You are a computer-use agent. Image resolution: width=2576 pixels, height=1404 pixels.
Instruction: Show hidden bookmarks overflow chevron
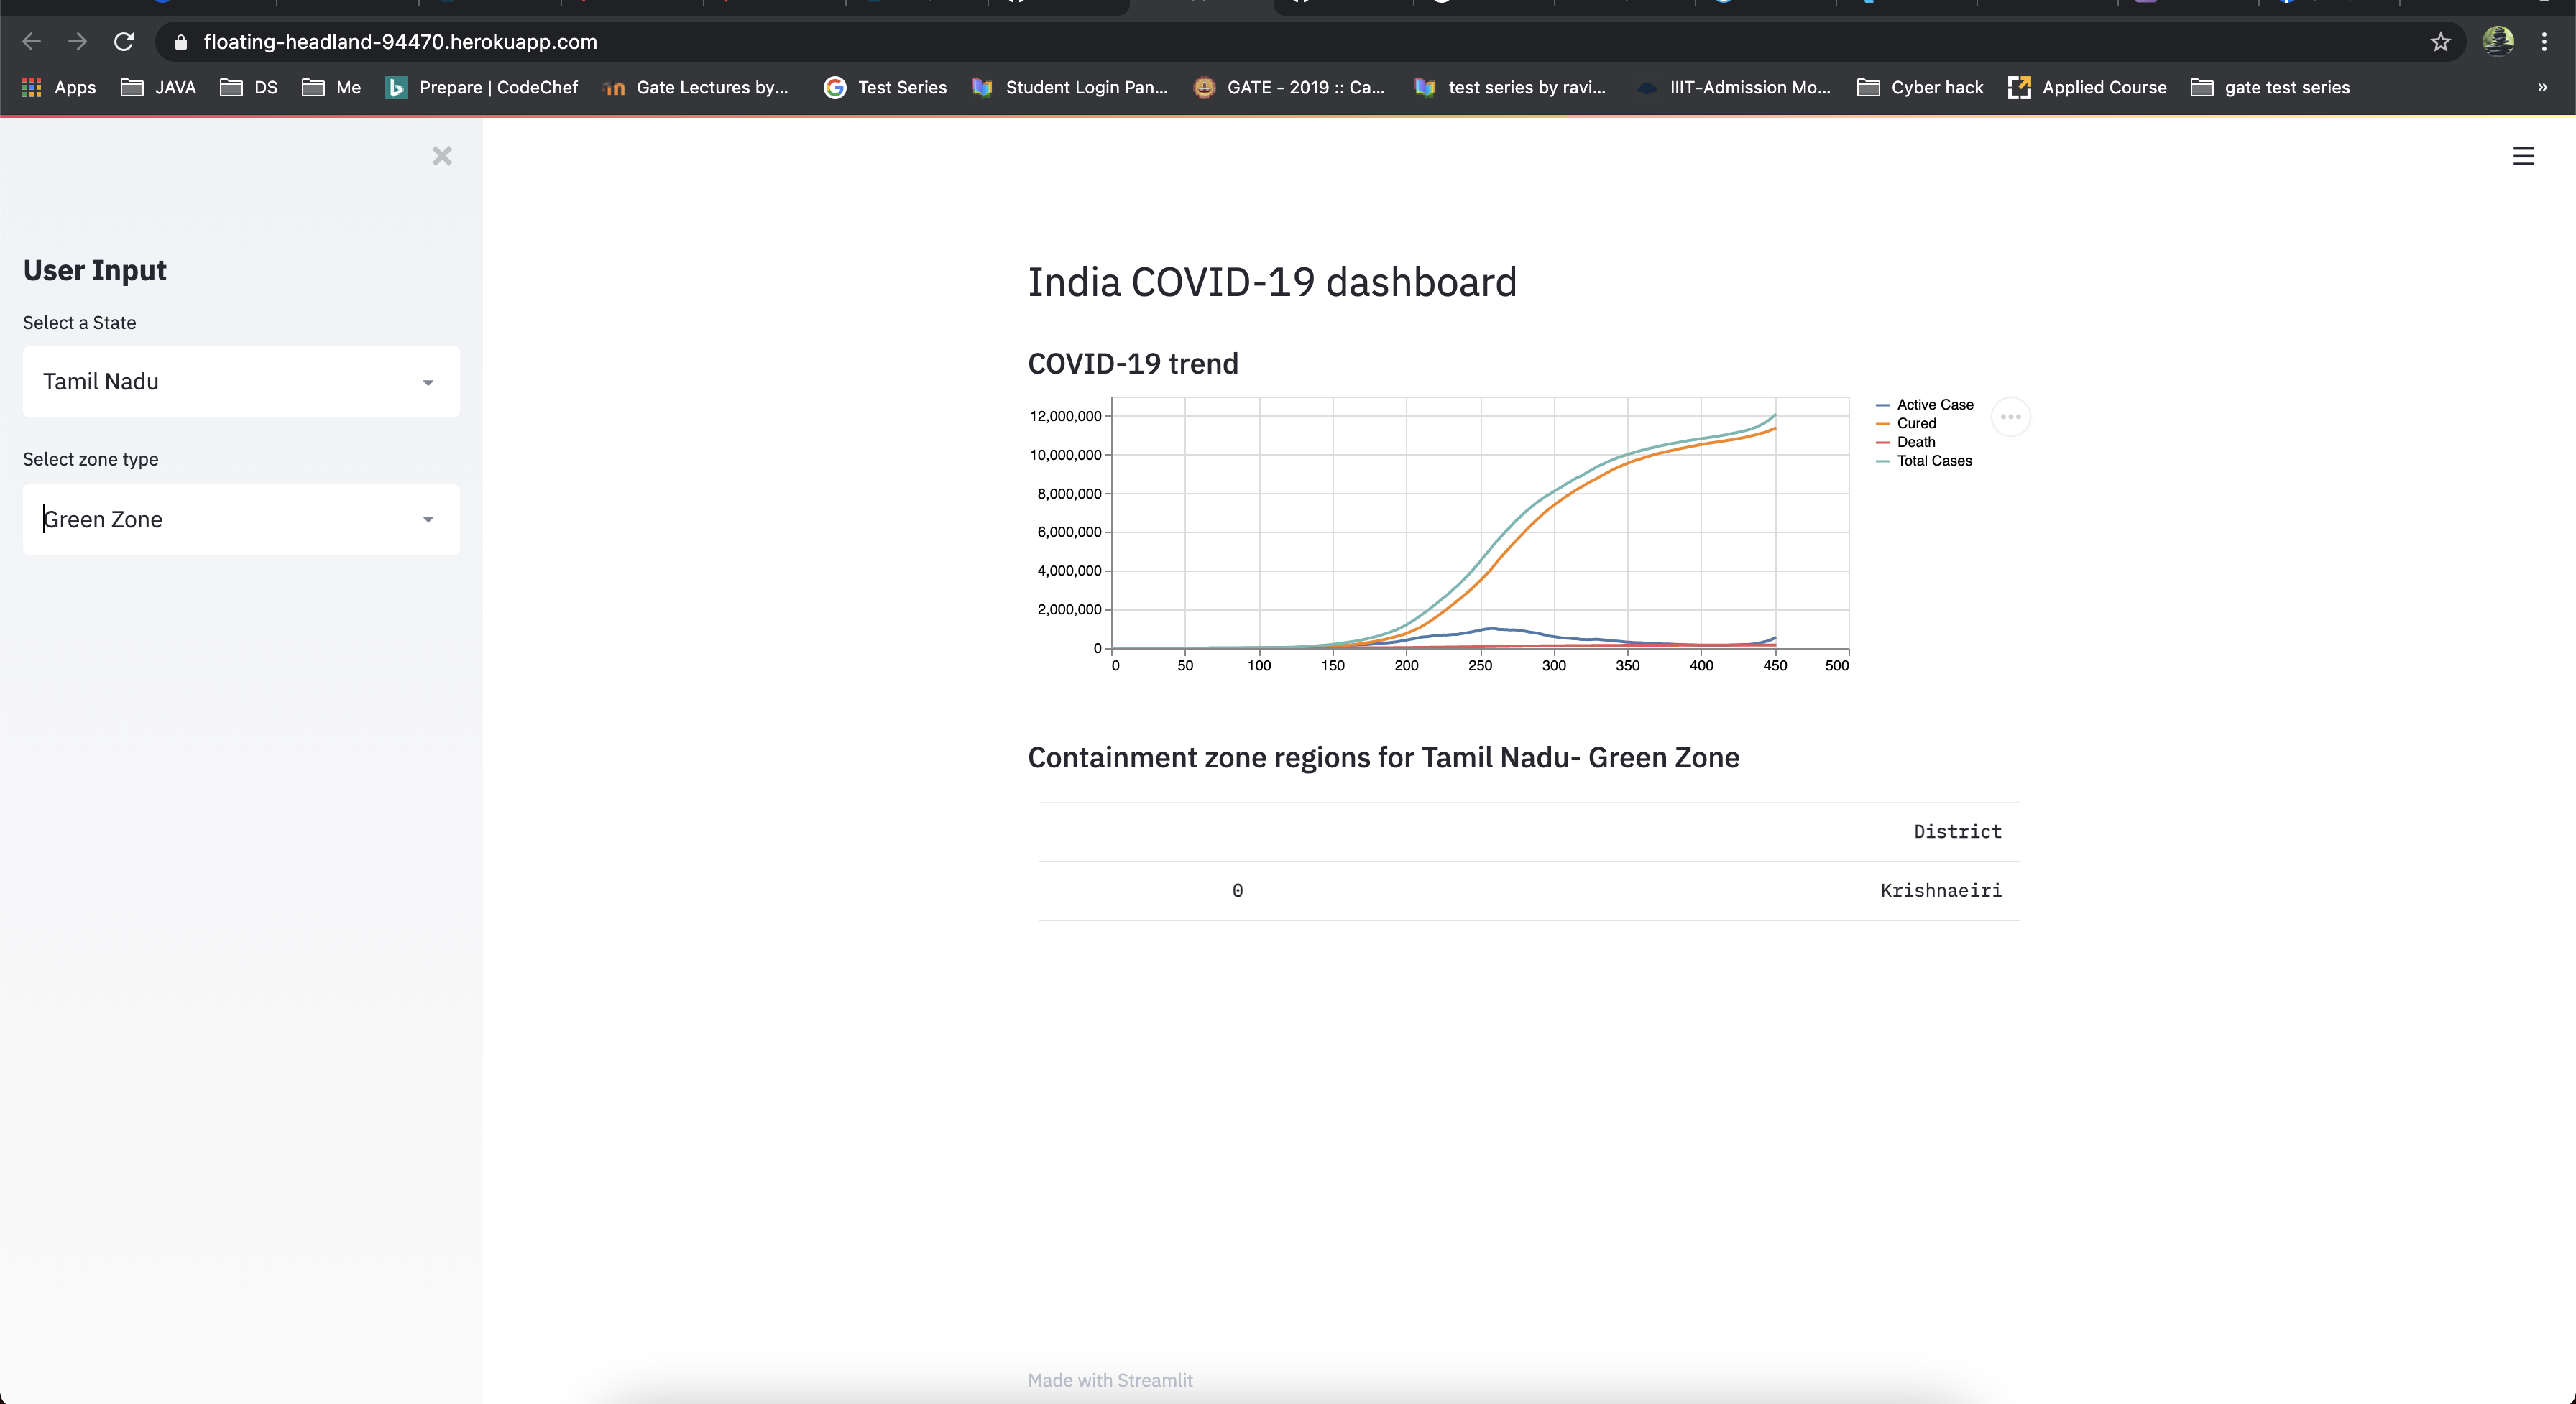point(2542,88)
